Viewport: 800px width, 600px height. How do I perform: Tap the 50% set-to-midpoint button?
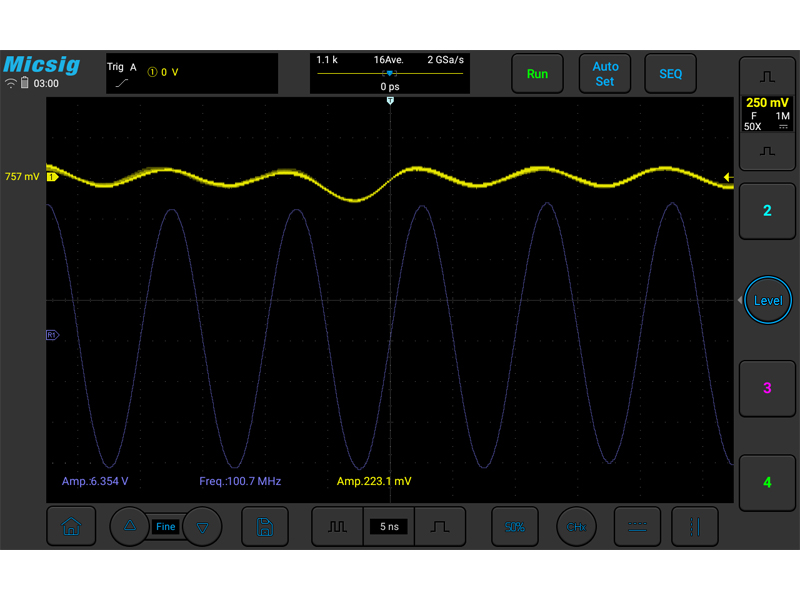pos(514,527)
